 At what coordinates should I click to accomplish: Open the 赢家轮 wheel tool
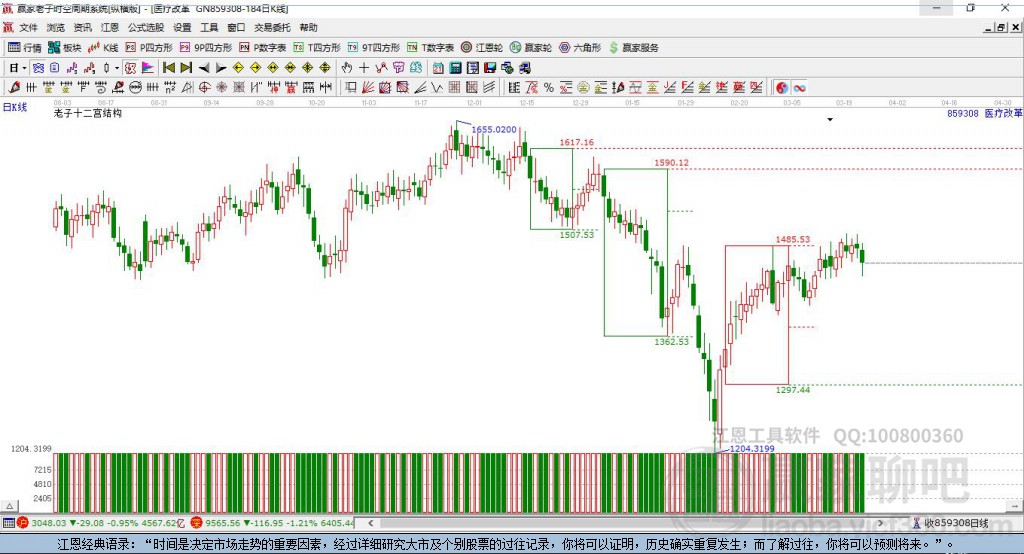pos(531,48)
